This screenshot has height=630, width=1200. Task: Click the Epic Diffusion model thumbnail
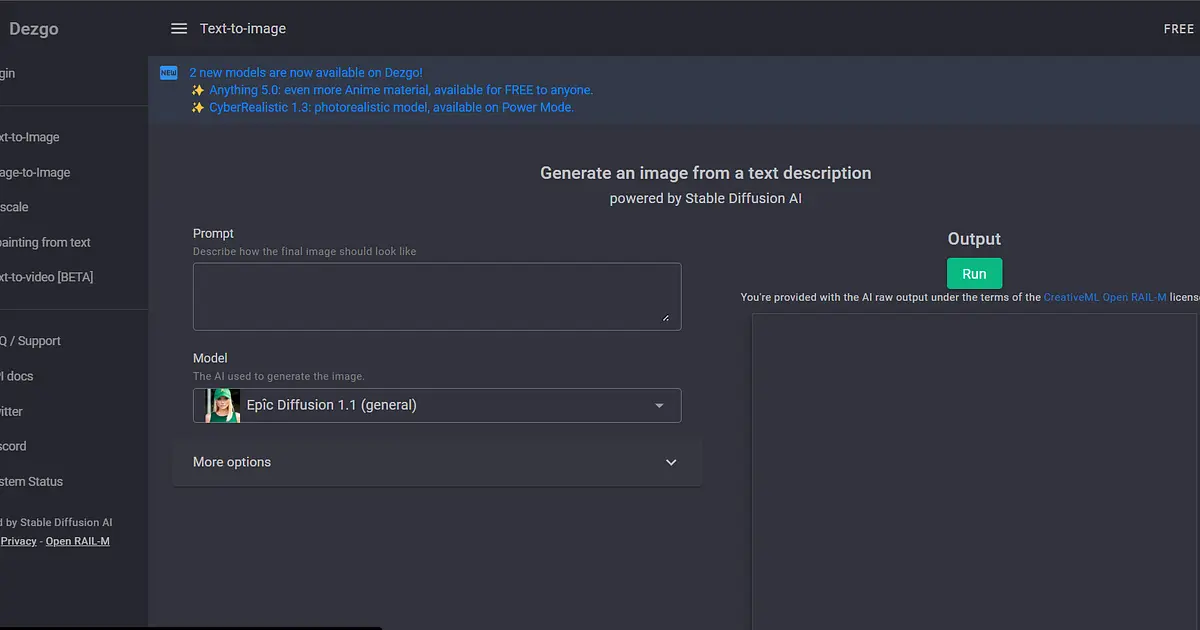click(223, 405)
